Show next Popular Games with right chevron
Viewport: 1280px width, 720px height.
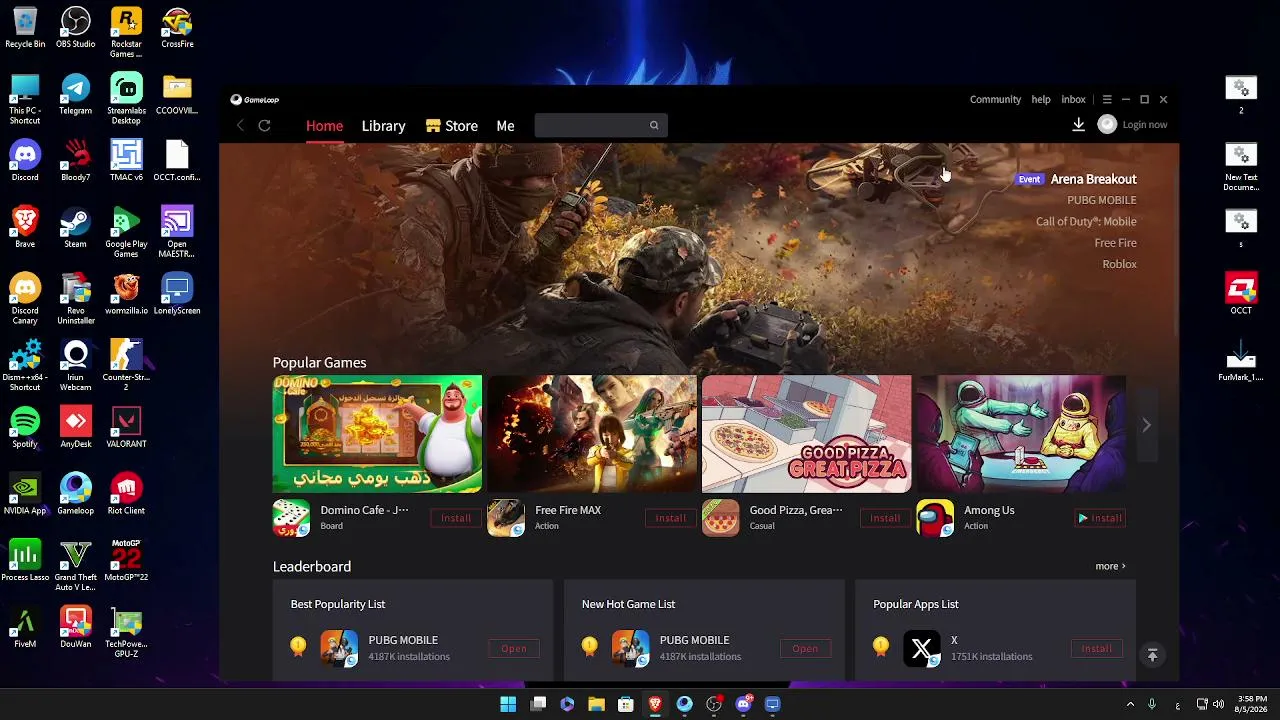[1146, 425]
